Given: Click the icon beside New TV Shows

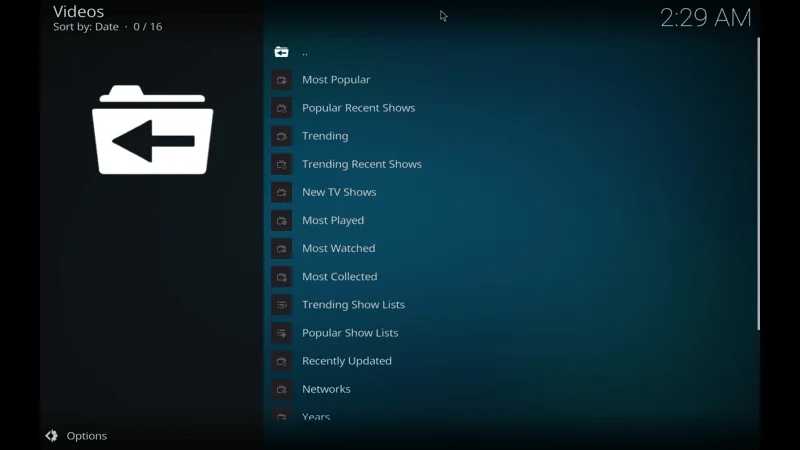Looking at the screenshot, I should pyautogui.click(x=281, y=192).
